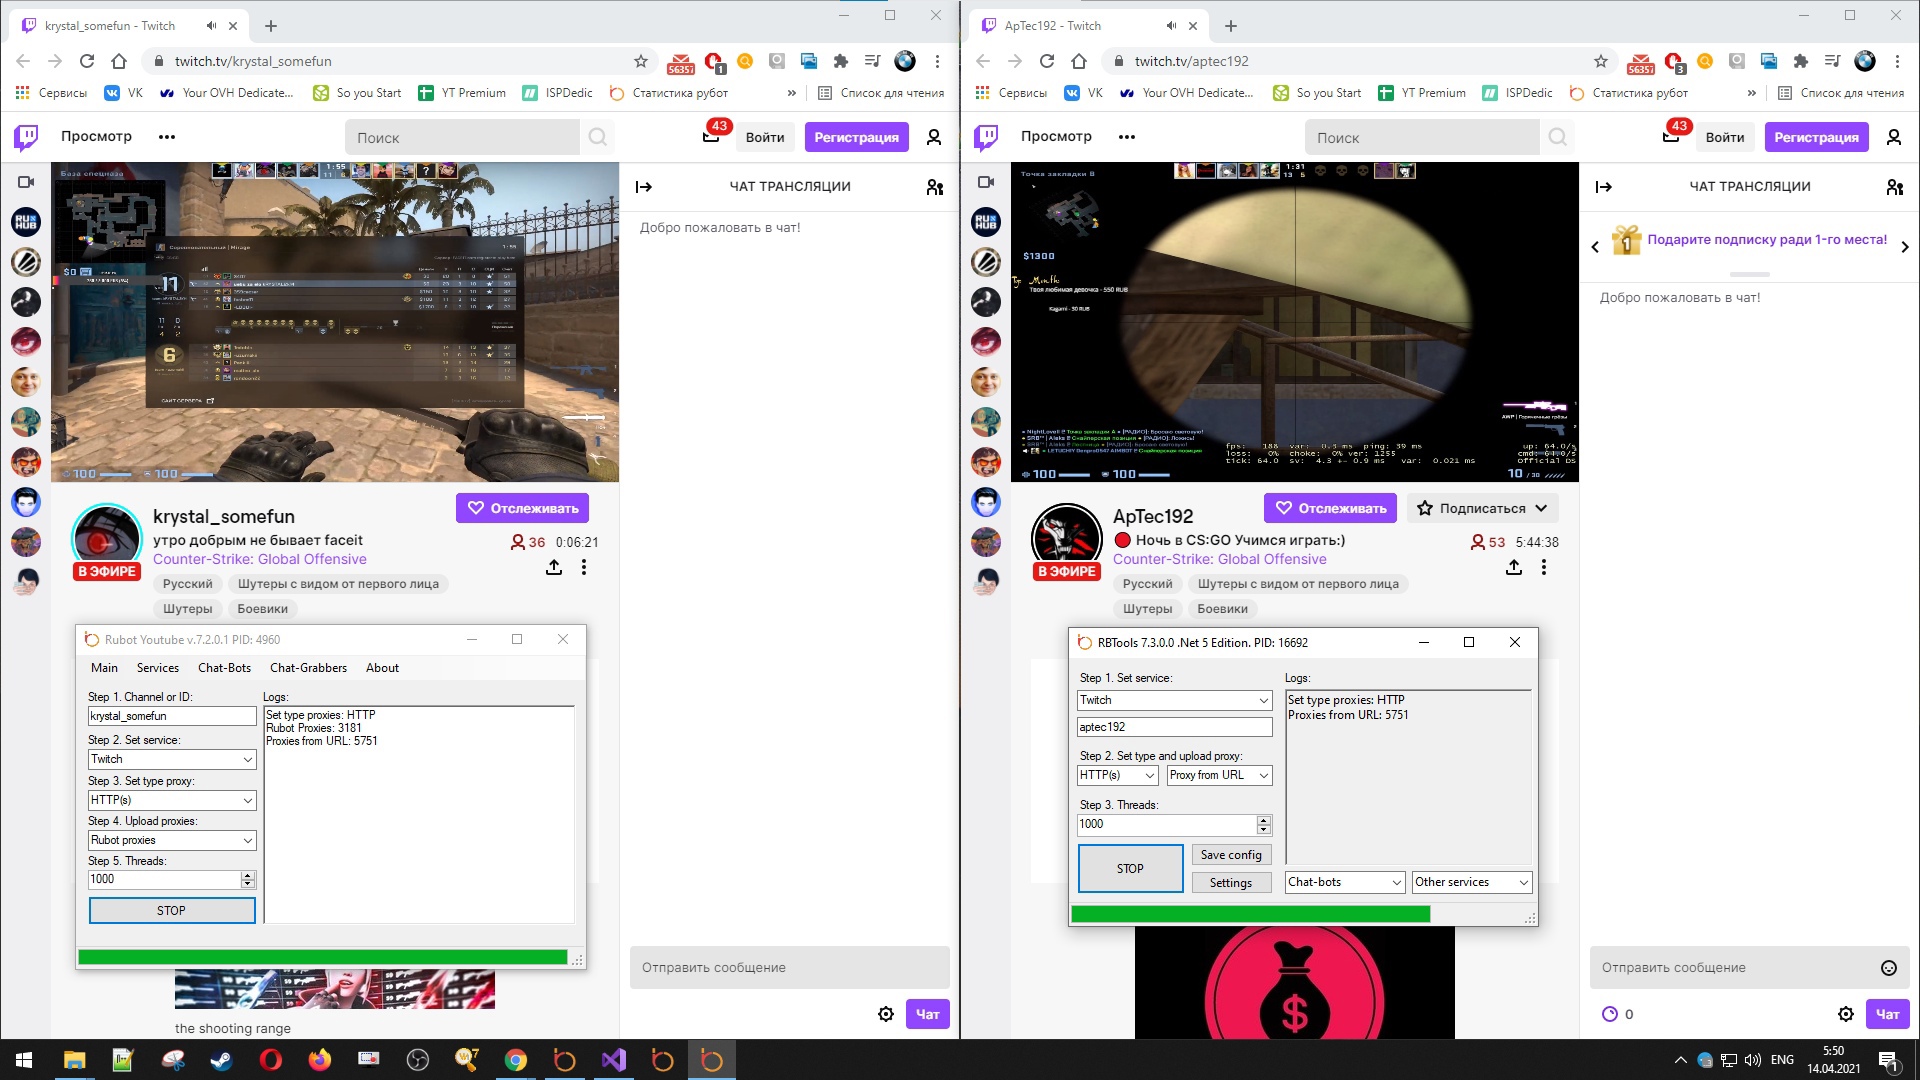This screenshot has height=1080, width=1920.
Task: Open emote picker in right chat box
Action: [1888, 967]
